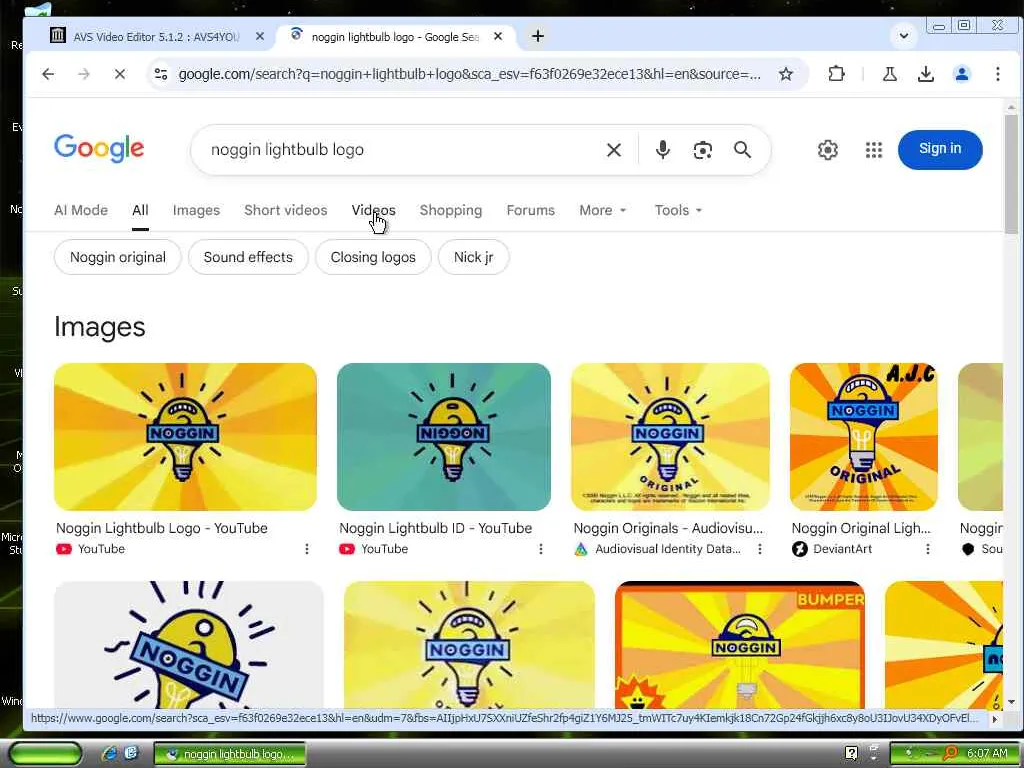Open options for DeviantArt result
This screenshot has width=1024, height=768.
coord(927,549)
